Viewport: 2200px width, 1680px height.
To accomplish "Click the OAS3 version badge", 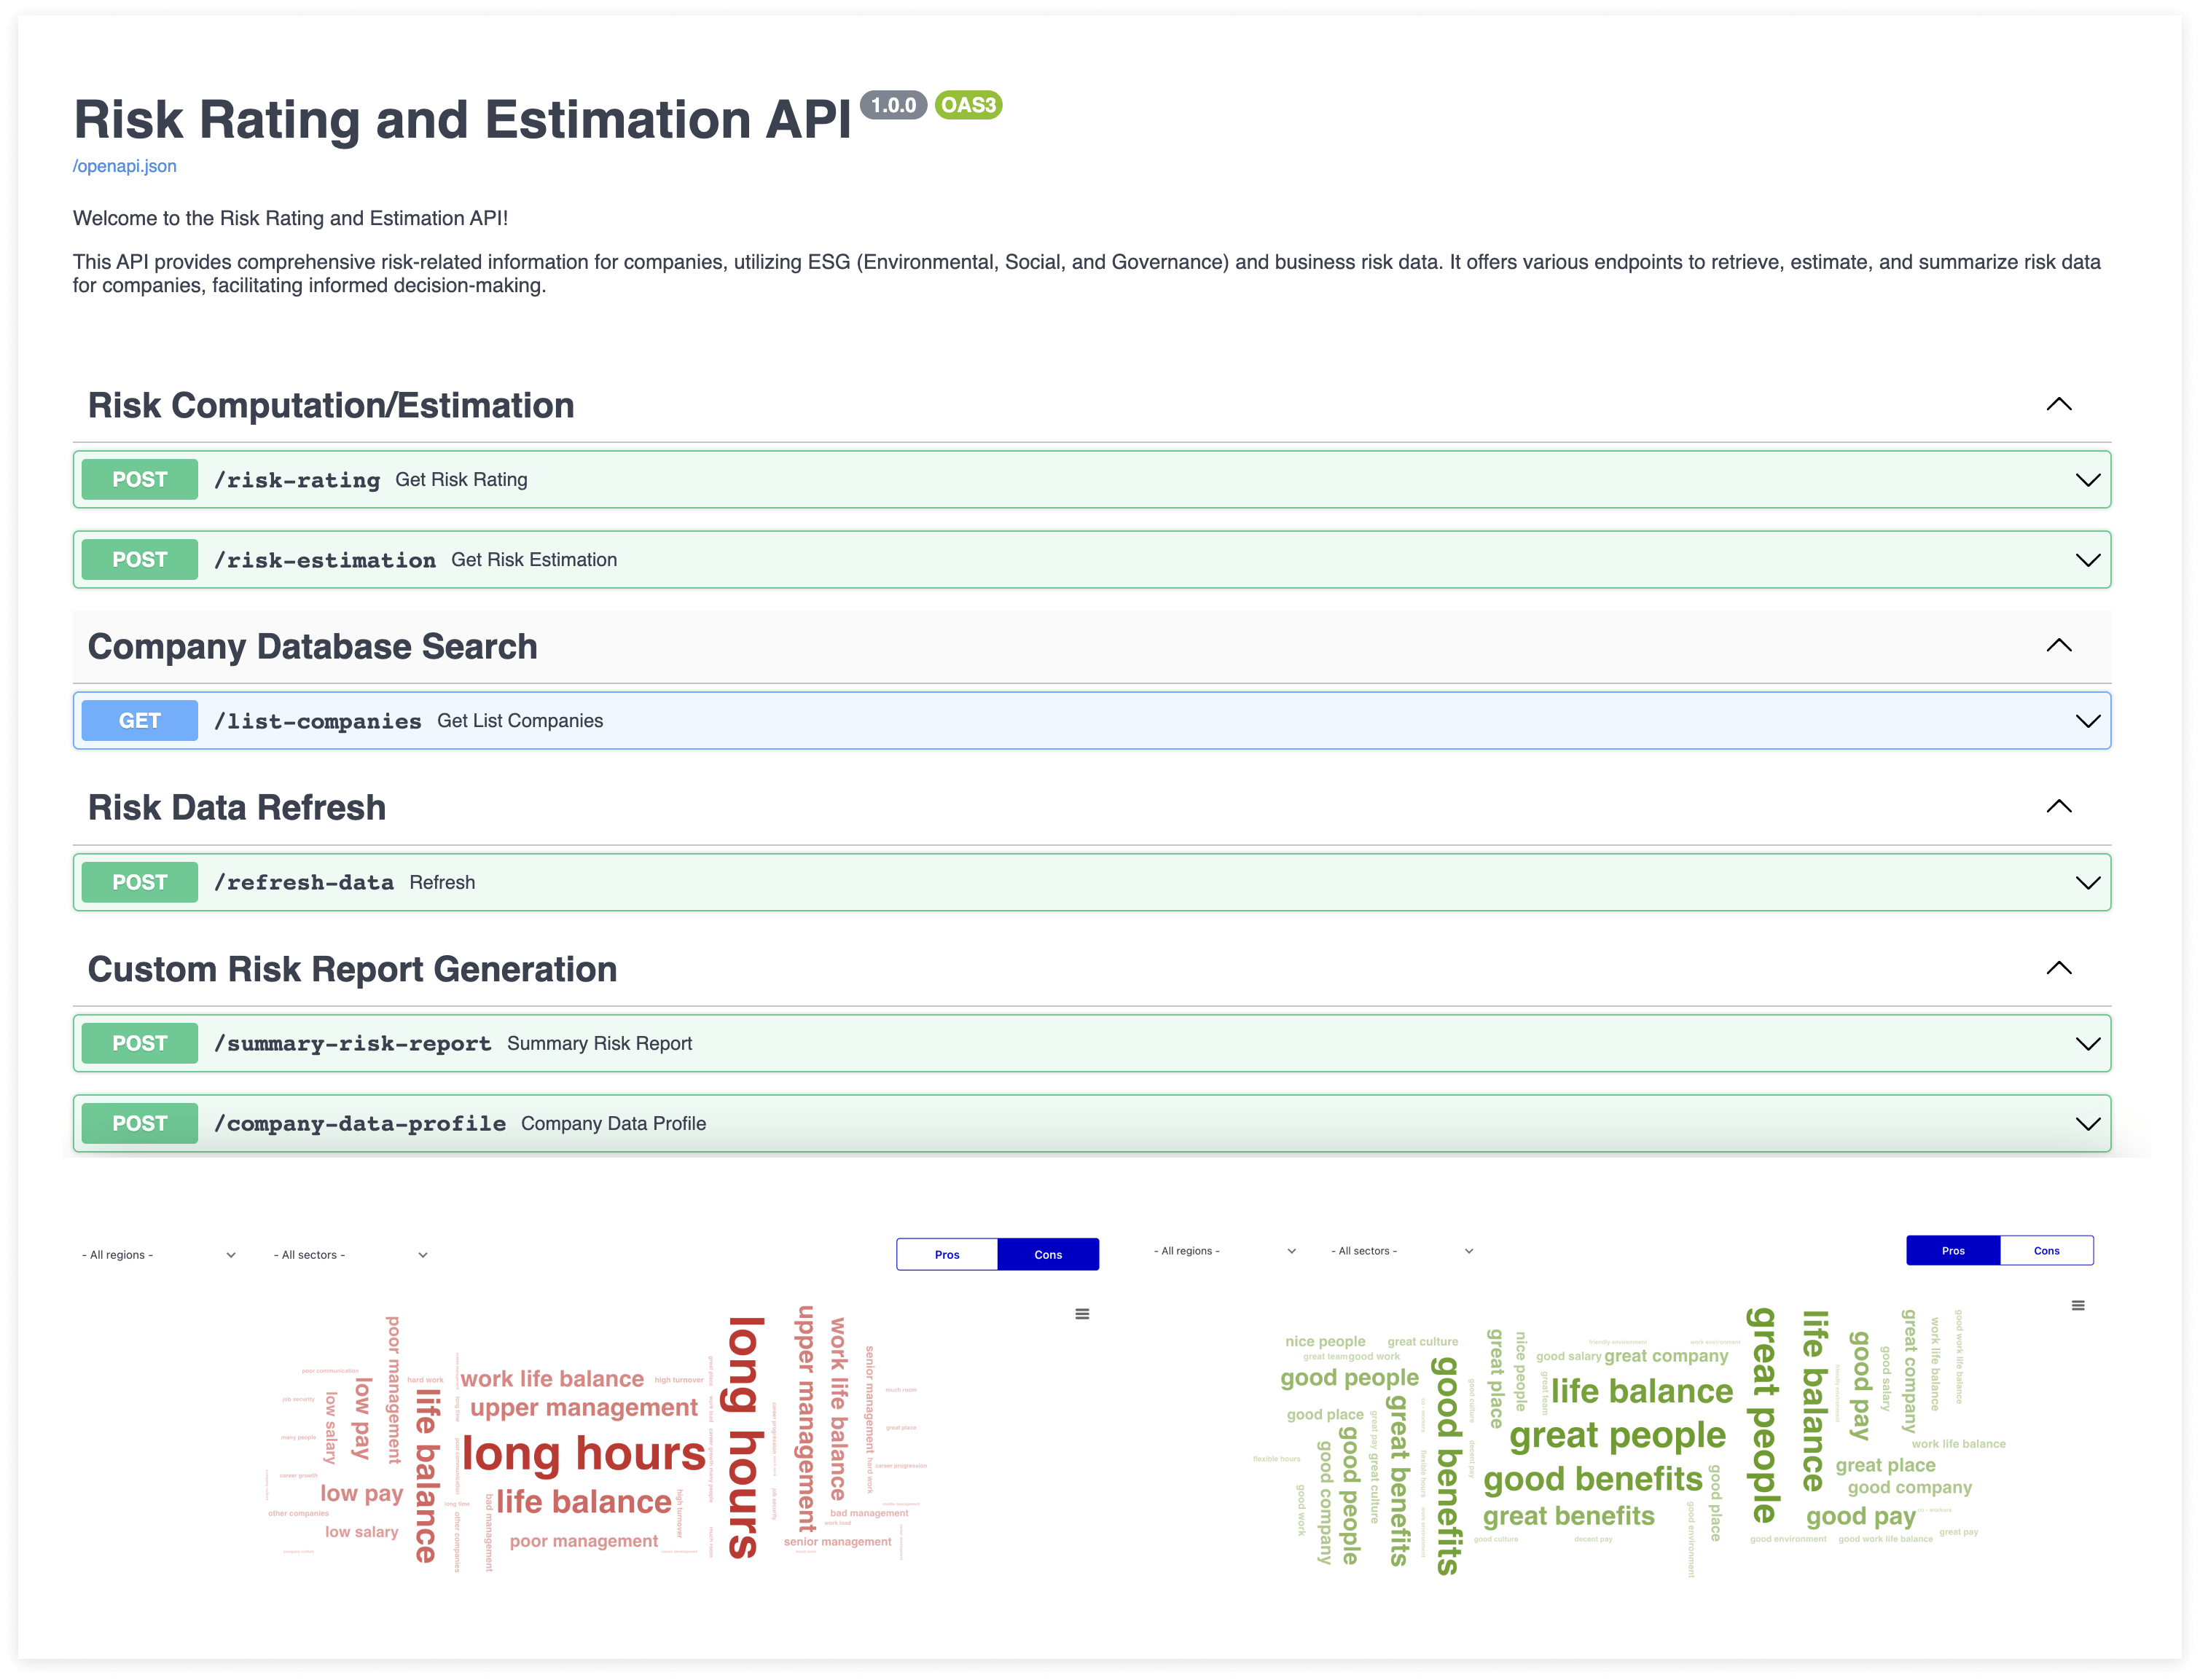I will point(968,105).
